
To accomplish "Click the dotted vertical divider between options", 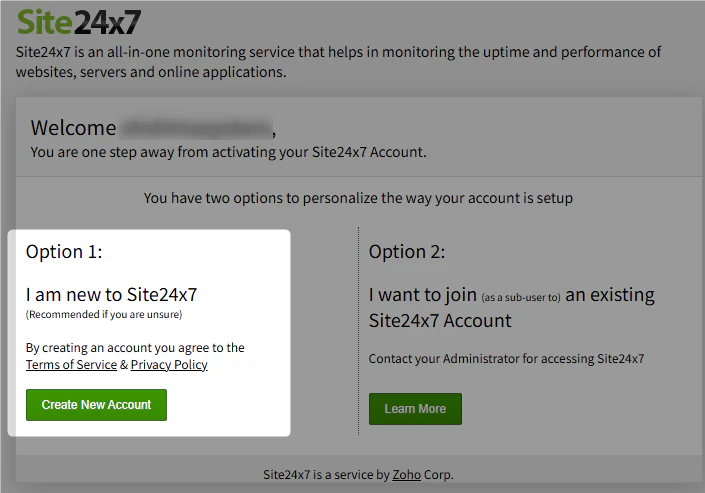I will [358, 331].
